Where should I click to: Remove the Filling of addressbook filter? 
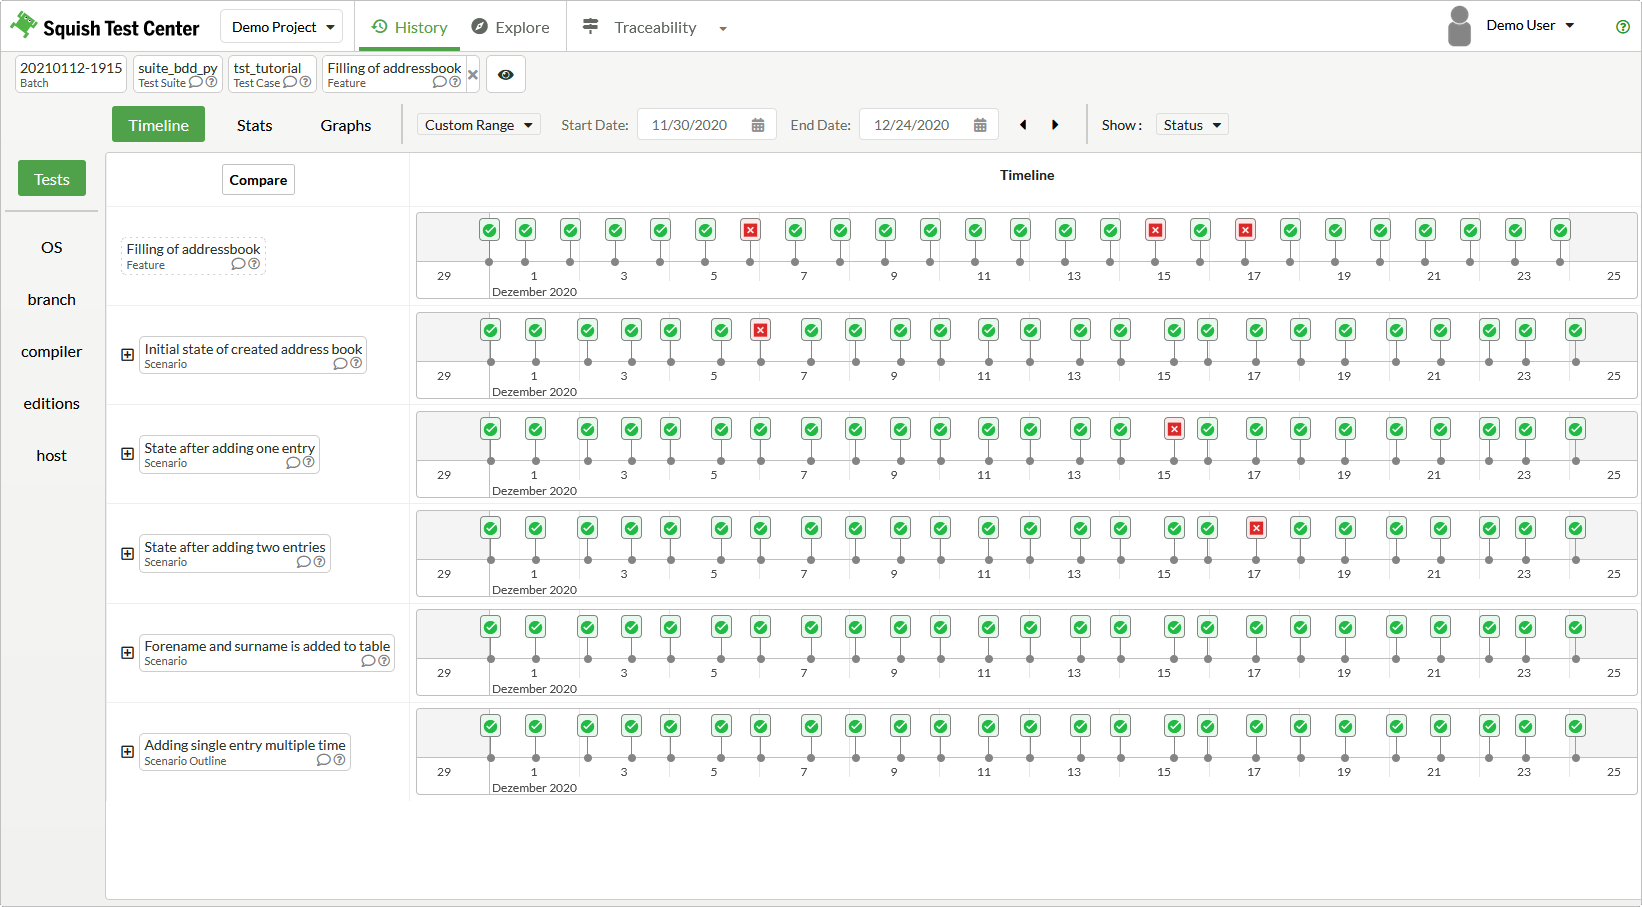point(473,75)
